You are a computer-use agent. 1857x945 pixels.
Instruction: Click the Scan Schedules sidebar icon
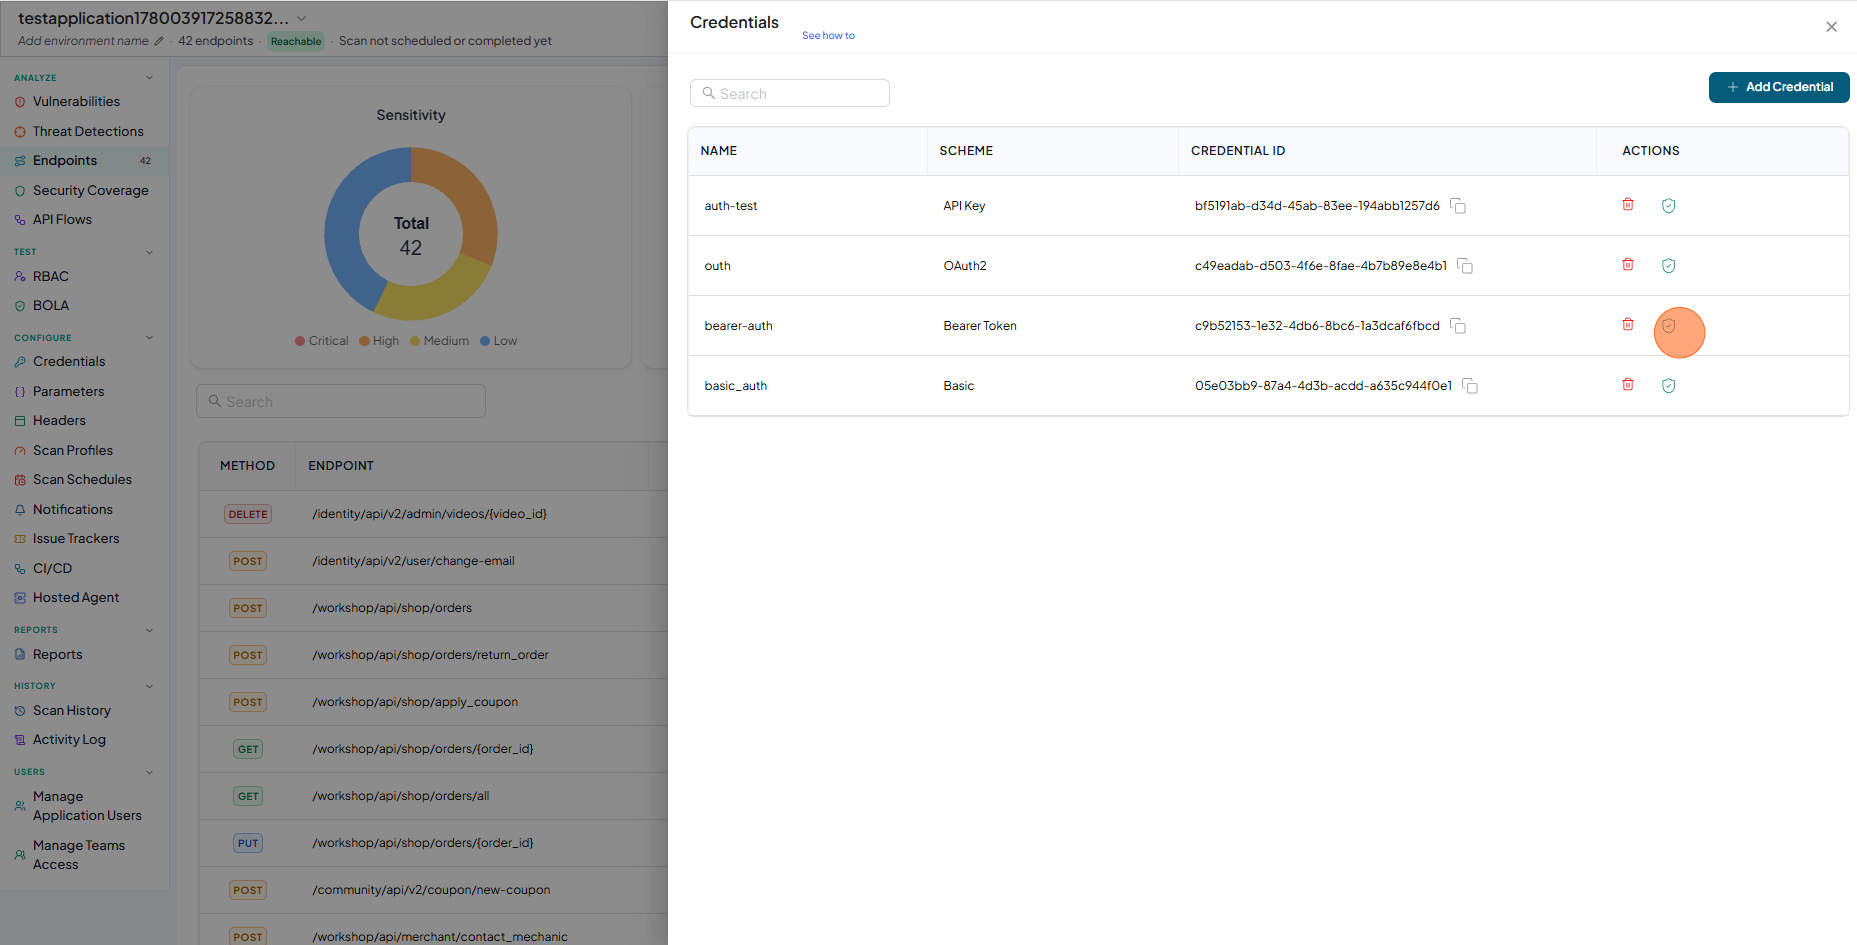point(20,480)
